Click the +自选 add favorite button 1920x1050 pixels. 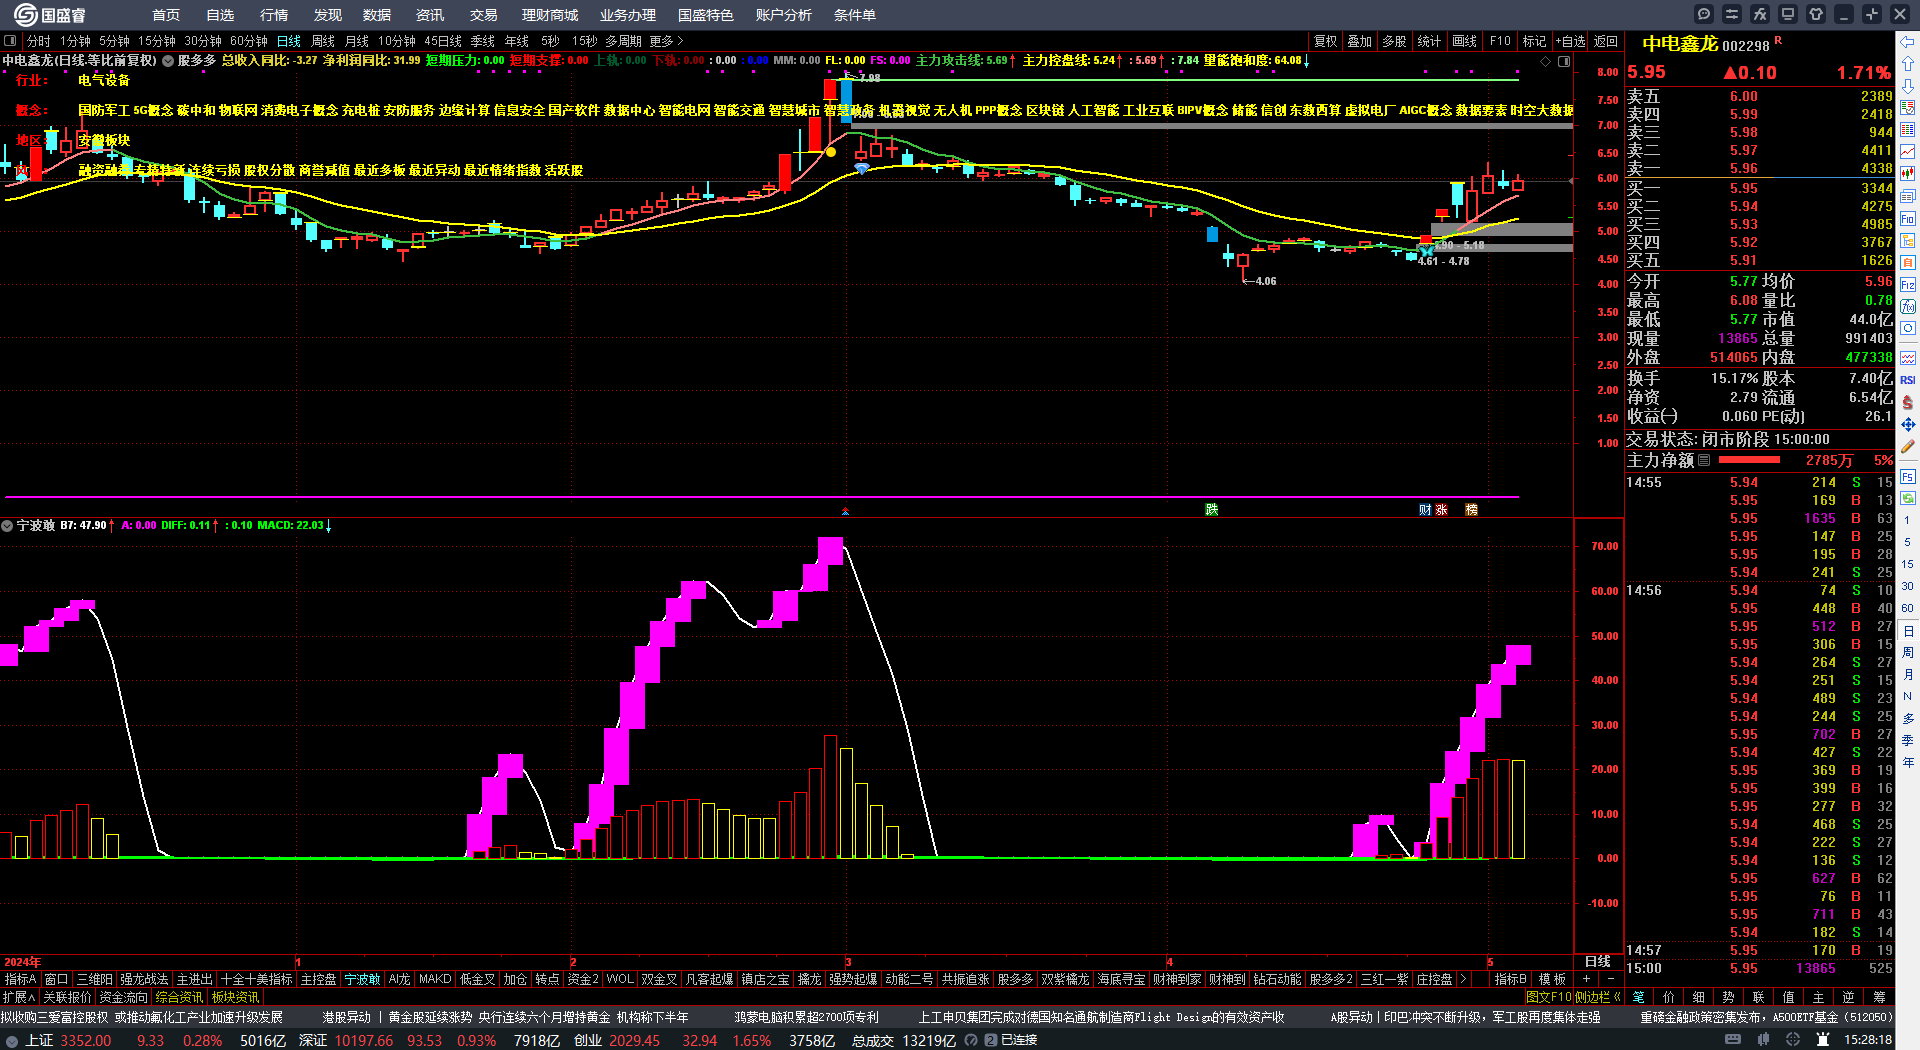coord(1571,41)
